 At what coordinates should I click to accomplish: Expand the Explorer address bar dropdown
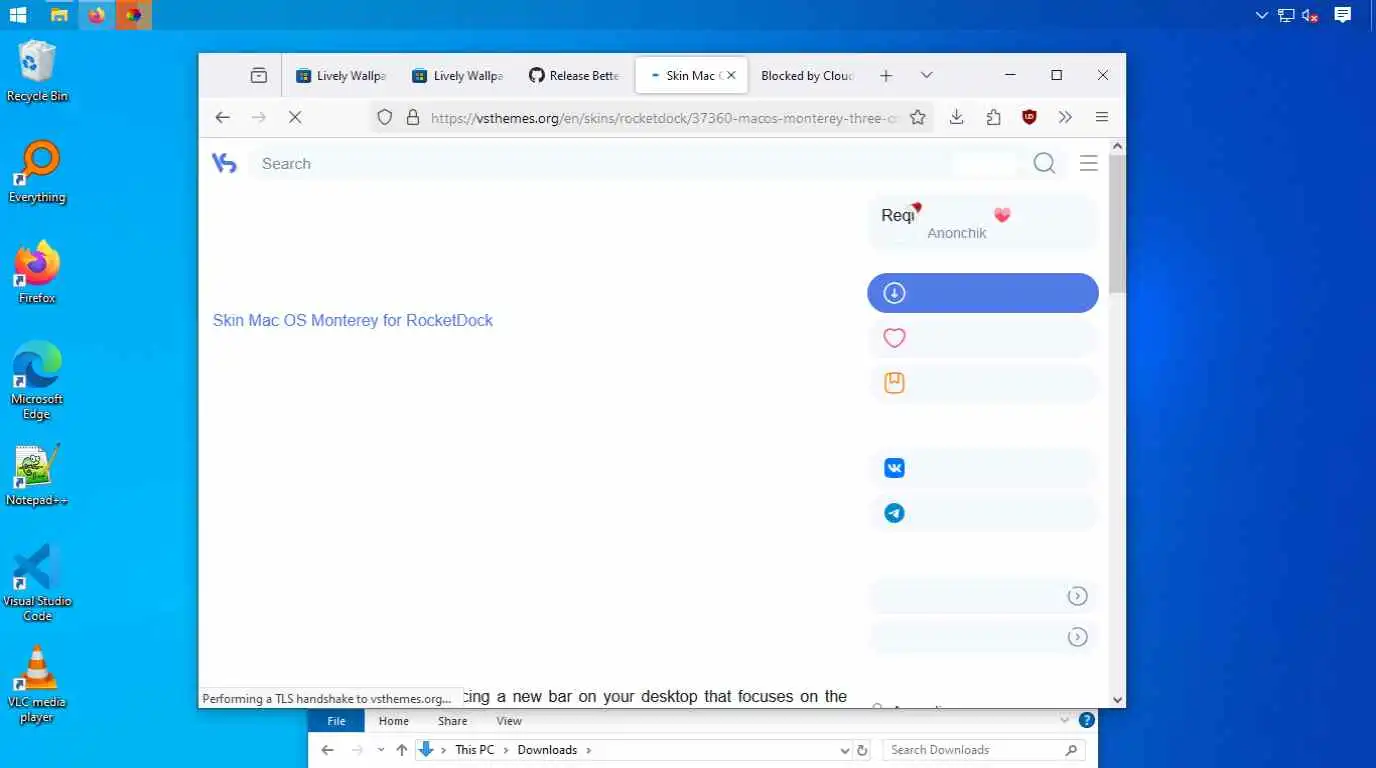845,750
